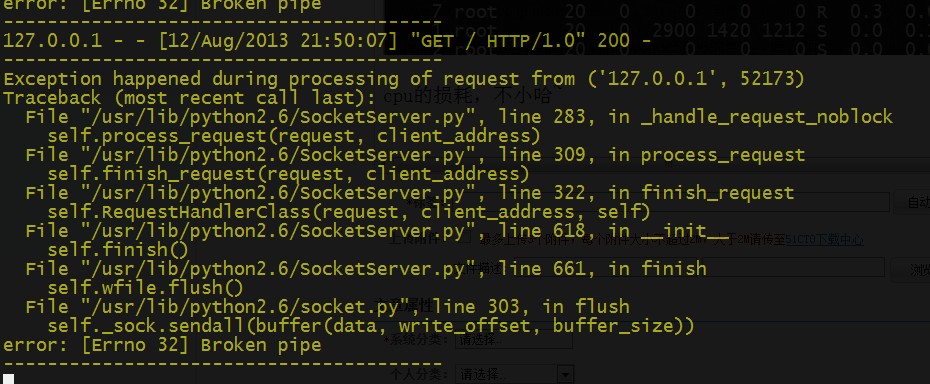Expand the 个人分类 dropdown arrow

click(x=566, y=375)
